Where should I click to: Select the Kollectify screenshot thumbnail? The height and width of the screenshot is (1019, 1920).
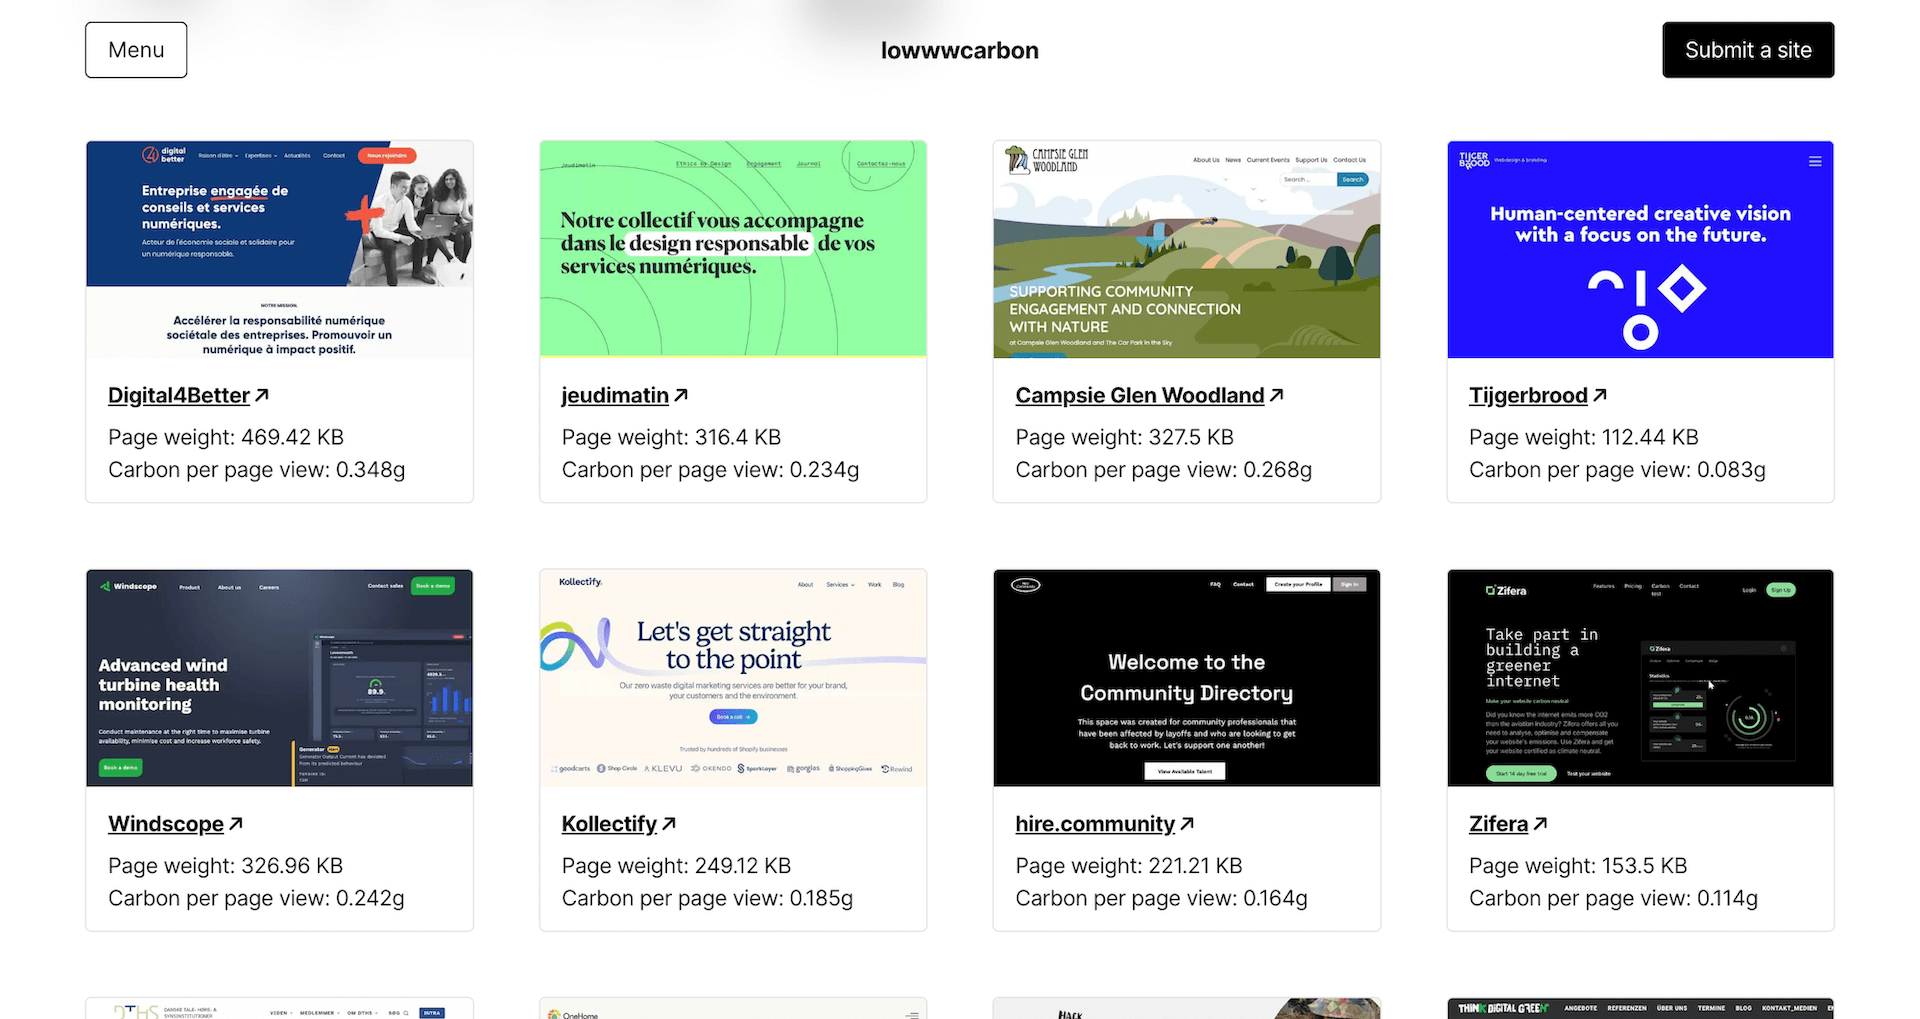click(733, 678)
